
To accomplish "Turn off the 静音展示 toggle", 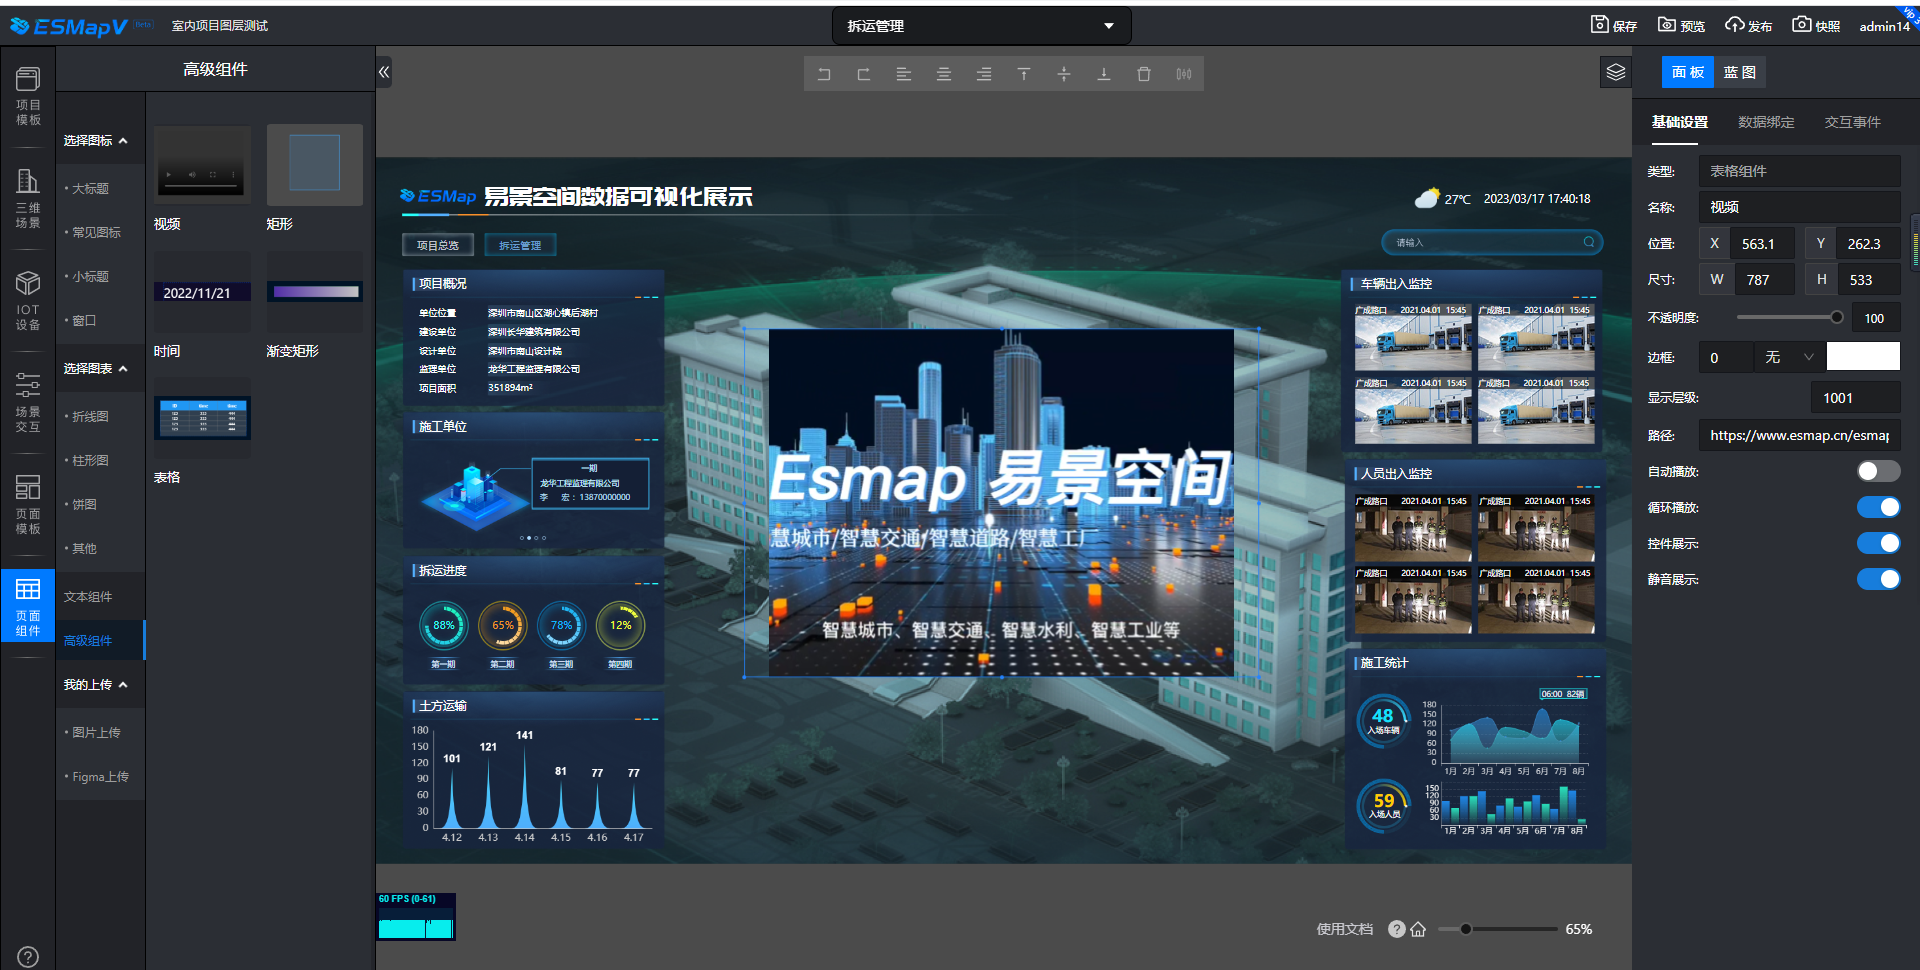I will (1878, 579).
